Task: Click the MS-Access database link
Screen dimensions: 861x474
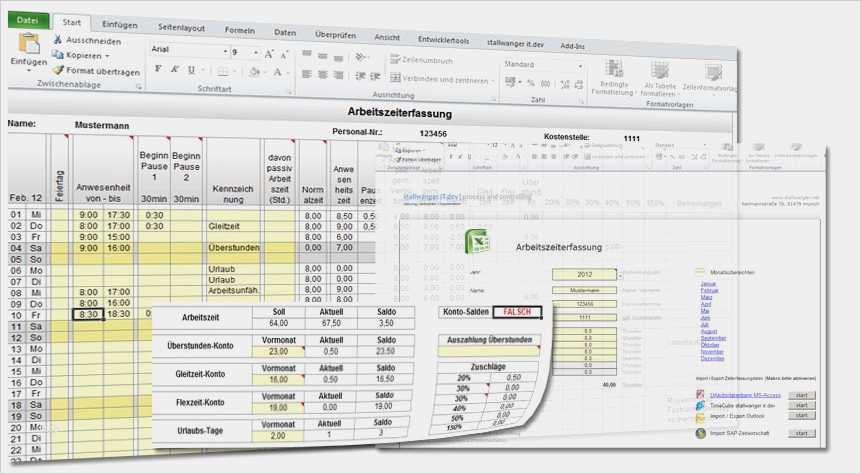Action: (745, 395)
